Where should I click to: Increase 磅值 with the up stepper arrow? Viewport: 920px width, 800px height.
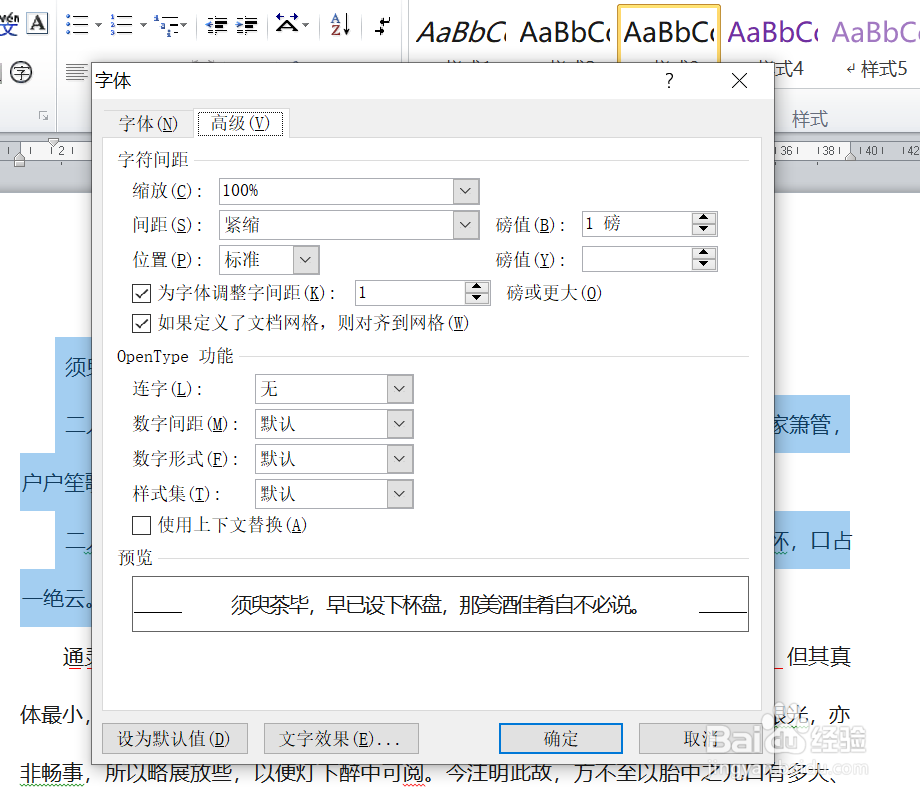tap(703, 218)
